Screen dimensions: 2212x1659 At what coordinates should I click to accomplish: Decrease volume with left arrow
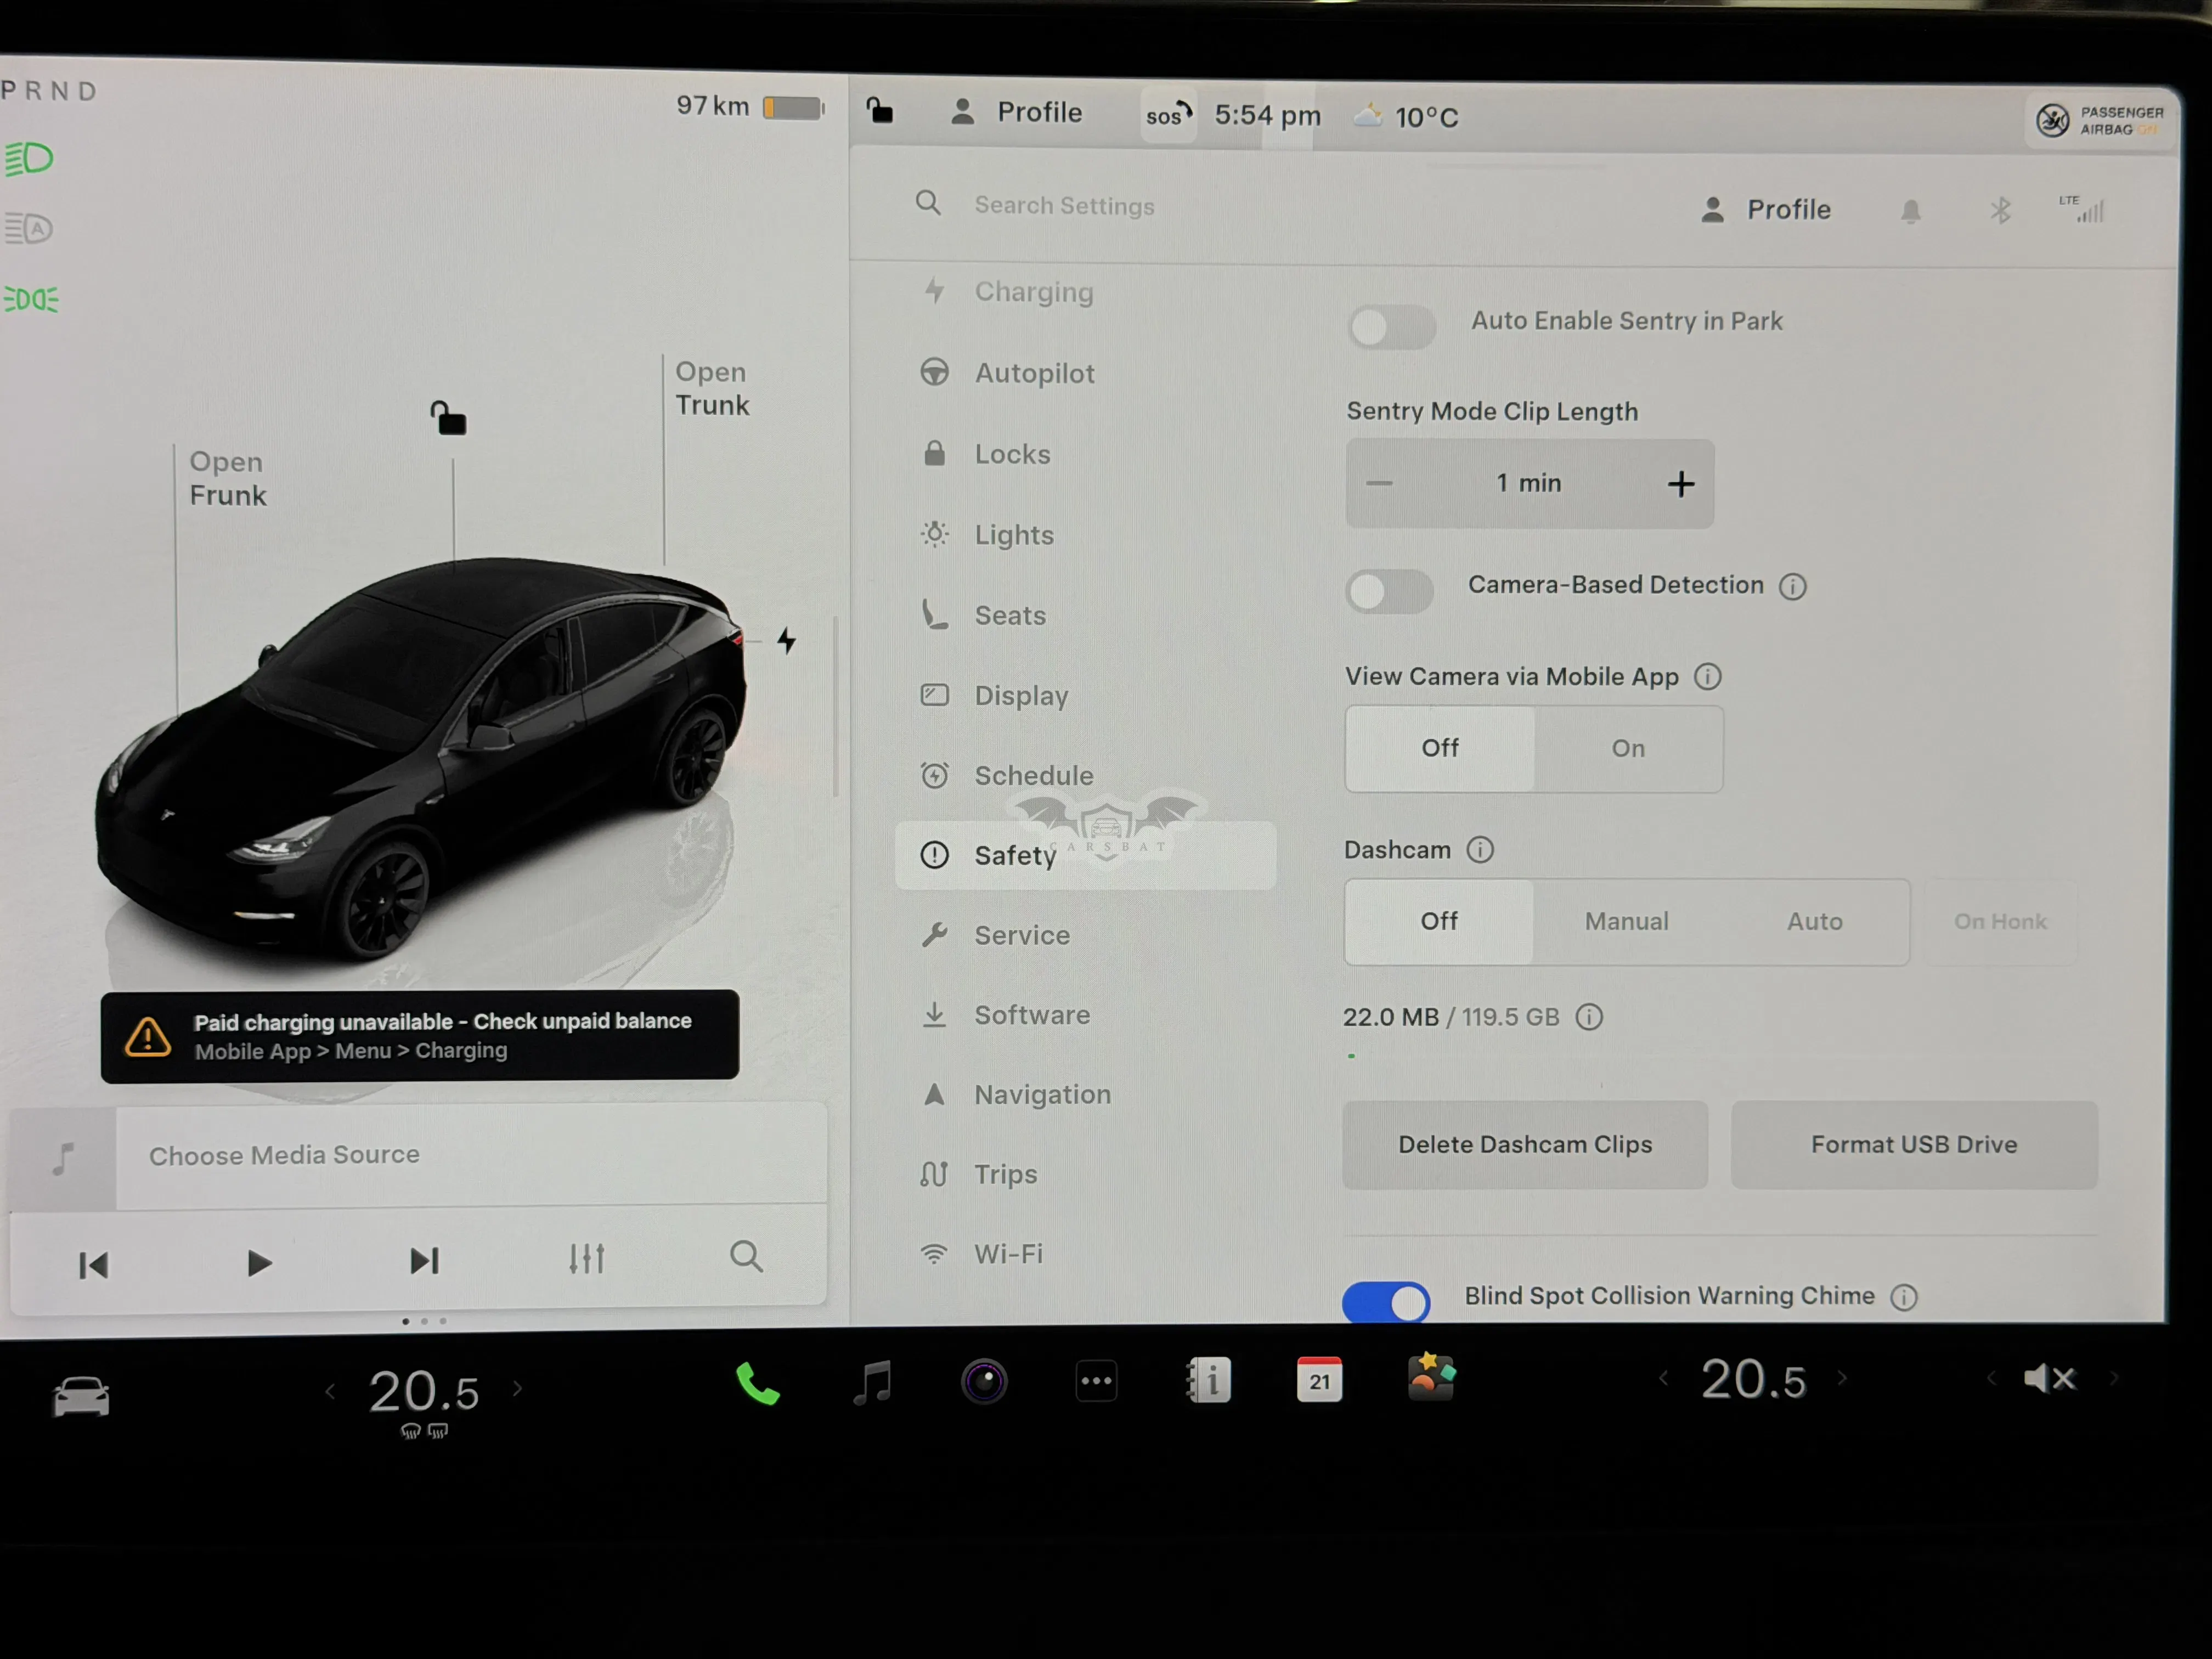point(1991,1379)
